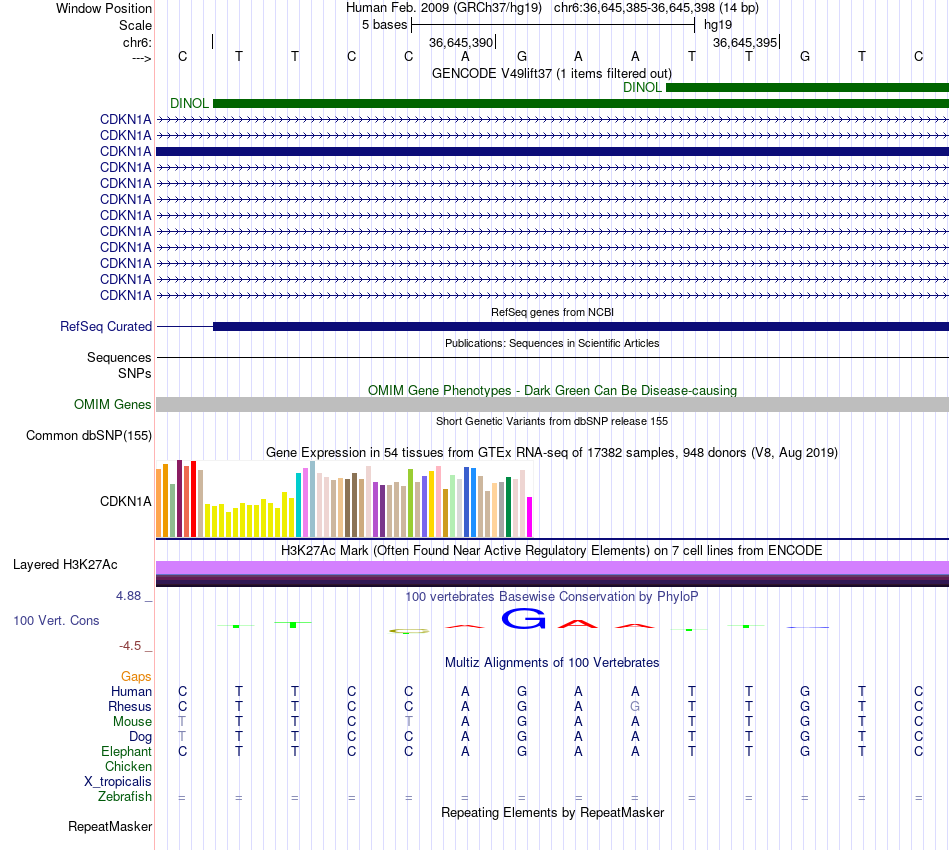Click the RefSeq Curated thick blue exon bar

pos(580,327)
